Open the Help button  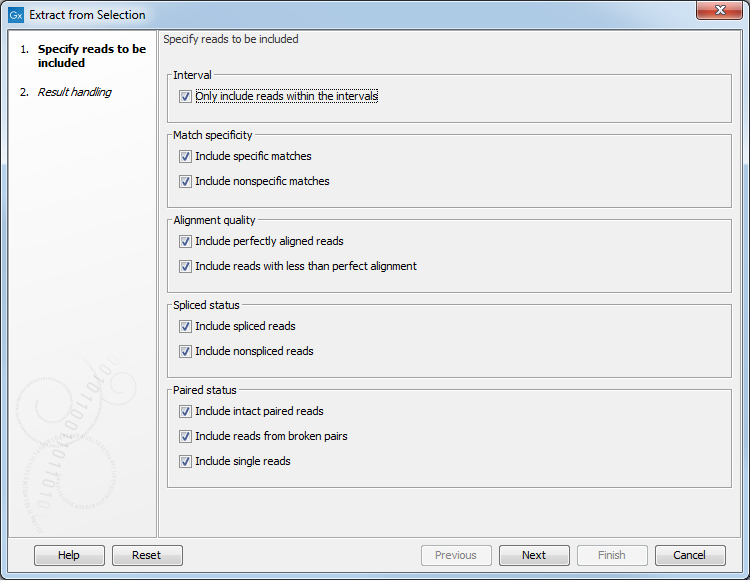[x=69, y=555]
